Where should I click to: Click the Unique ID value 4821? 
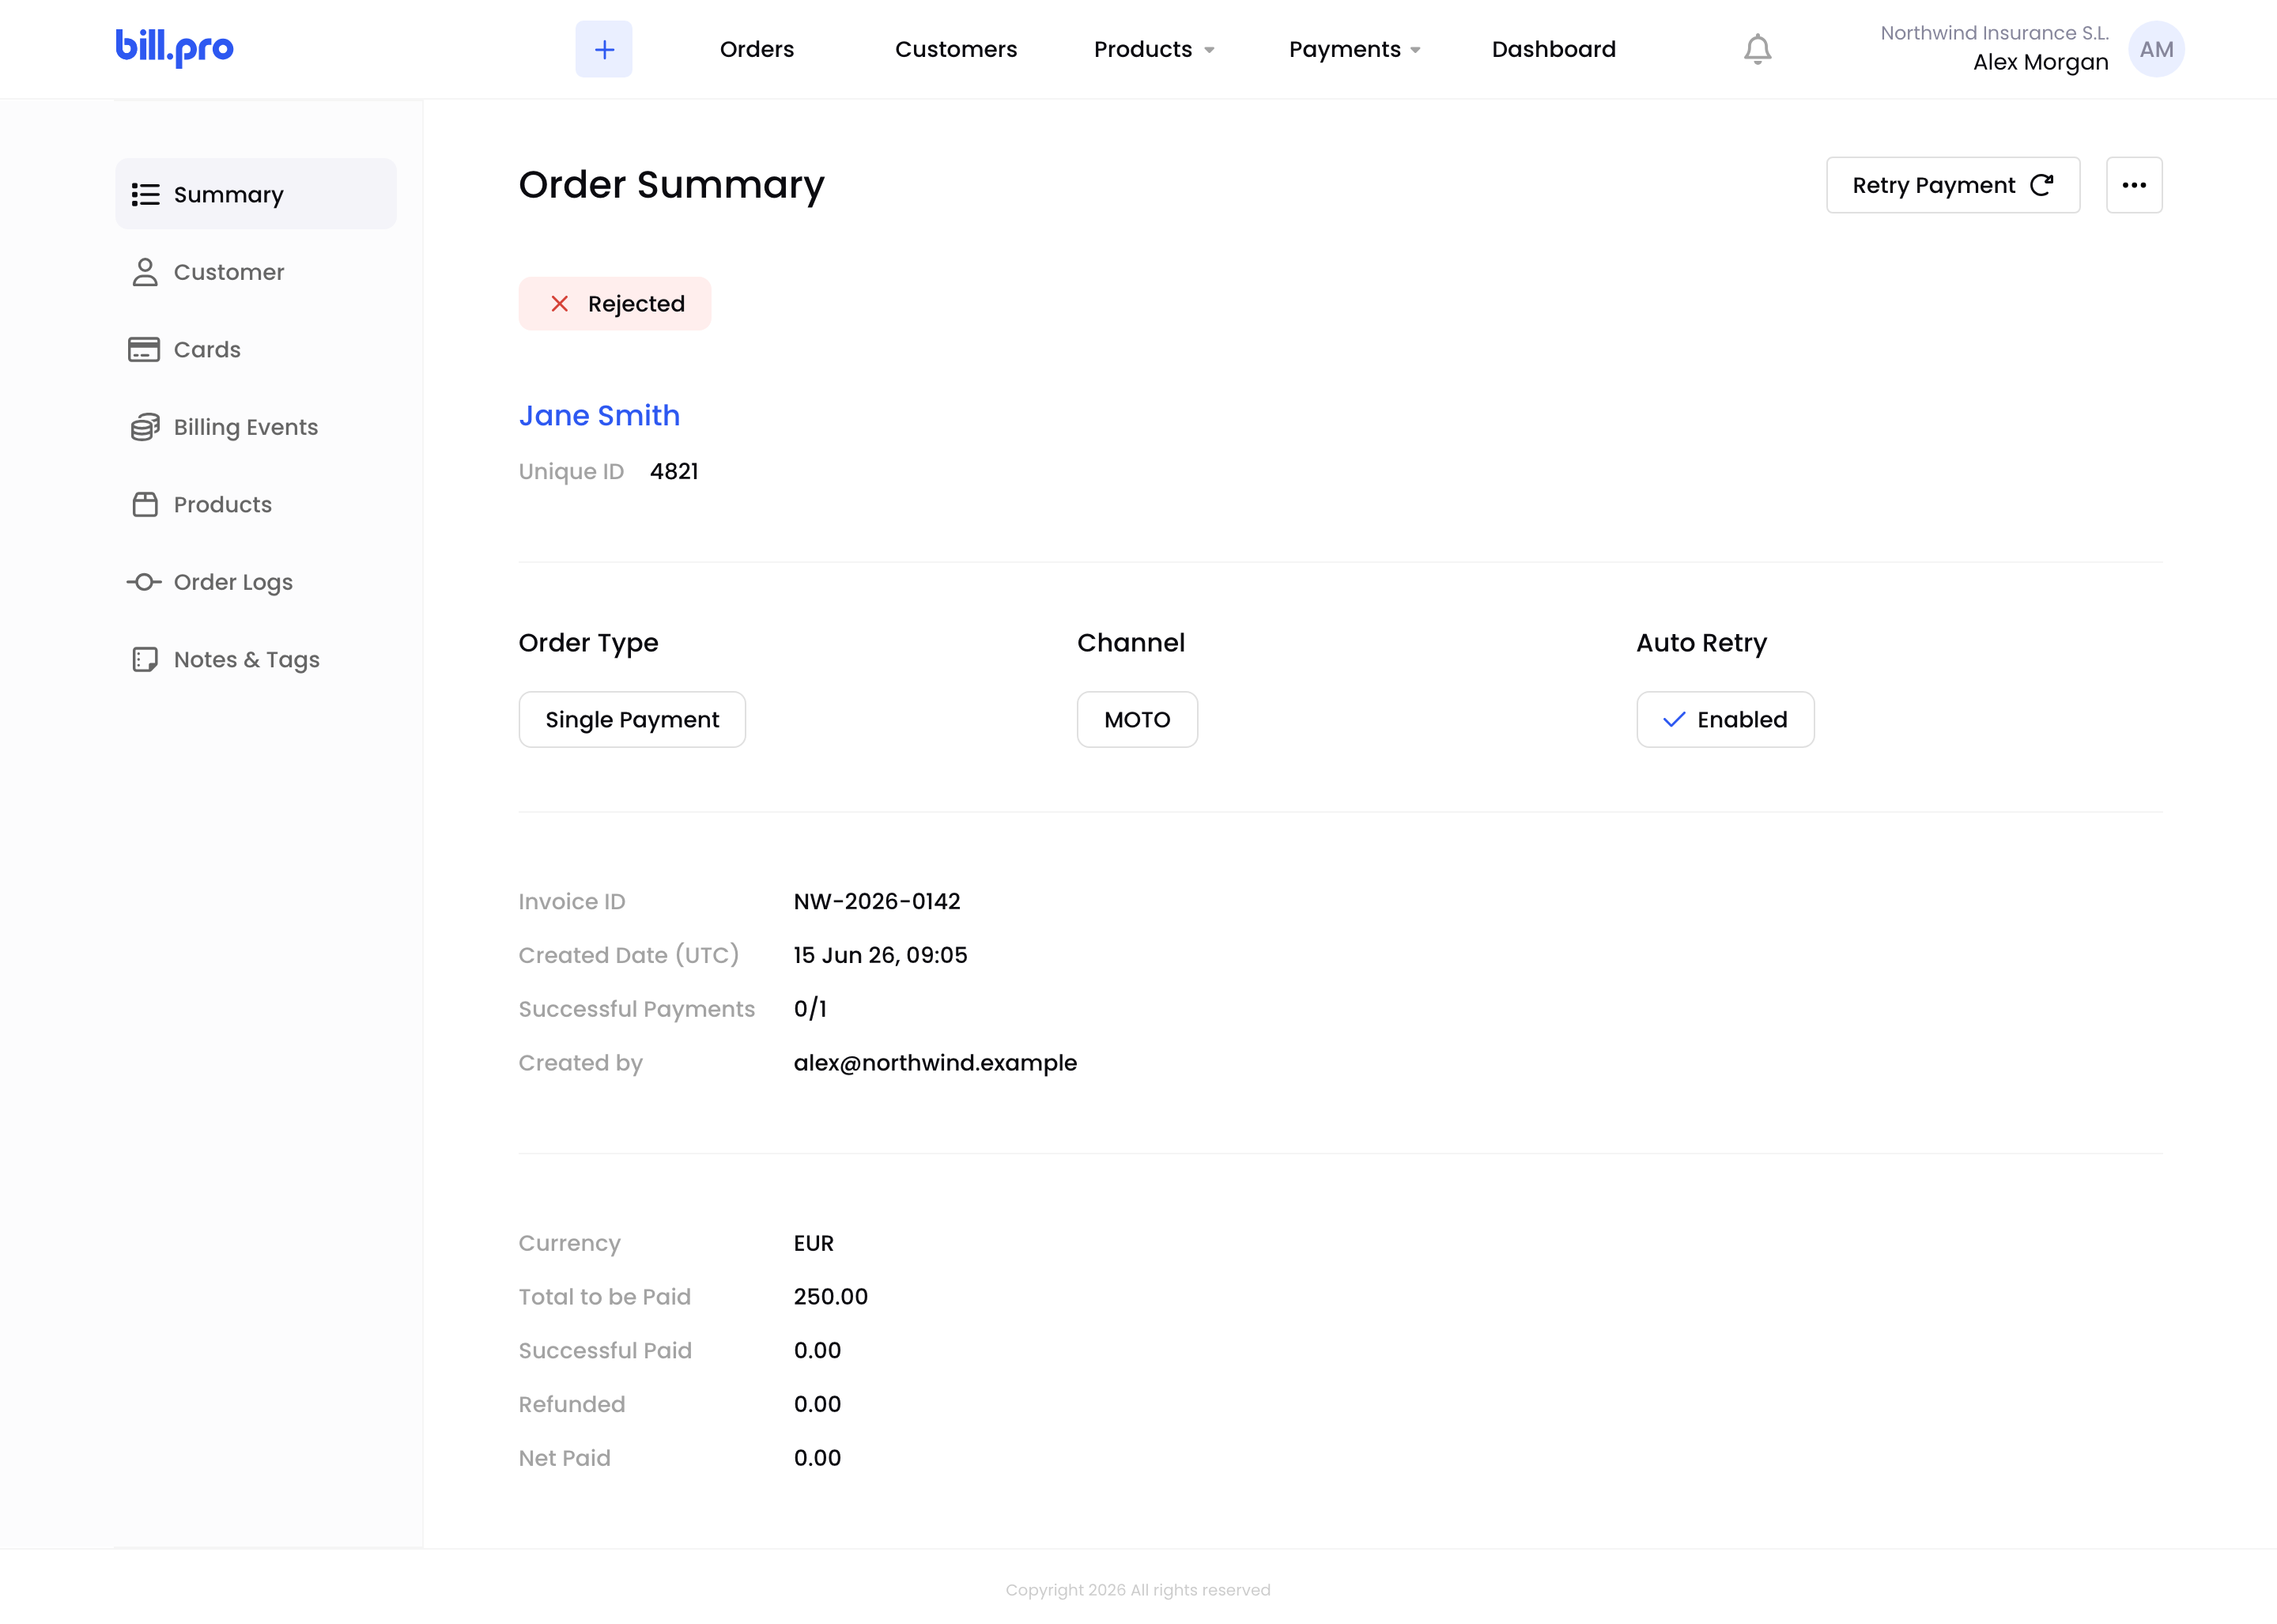coord(674,471)
